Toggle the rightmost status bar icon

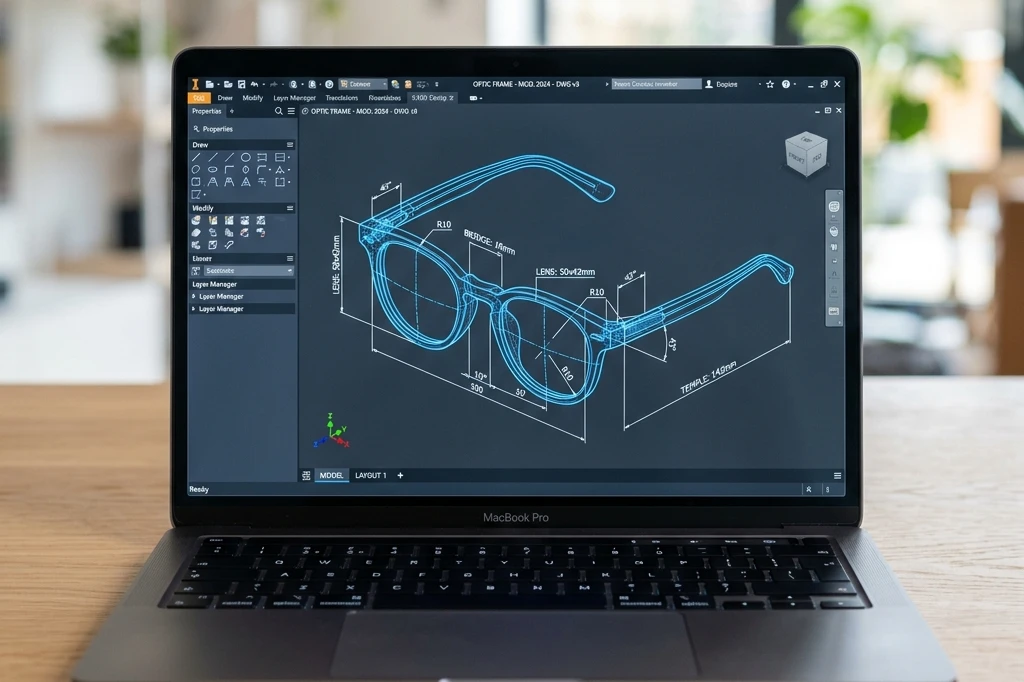coord(828,489)
